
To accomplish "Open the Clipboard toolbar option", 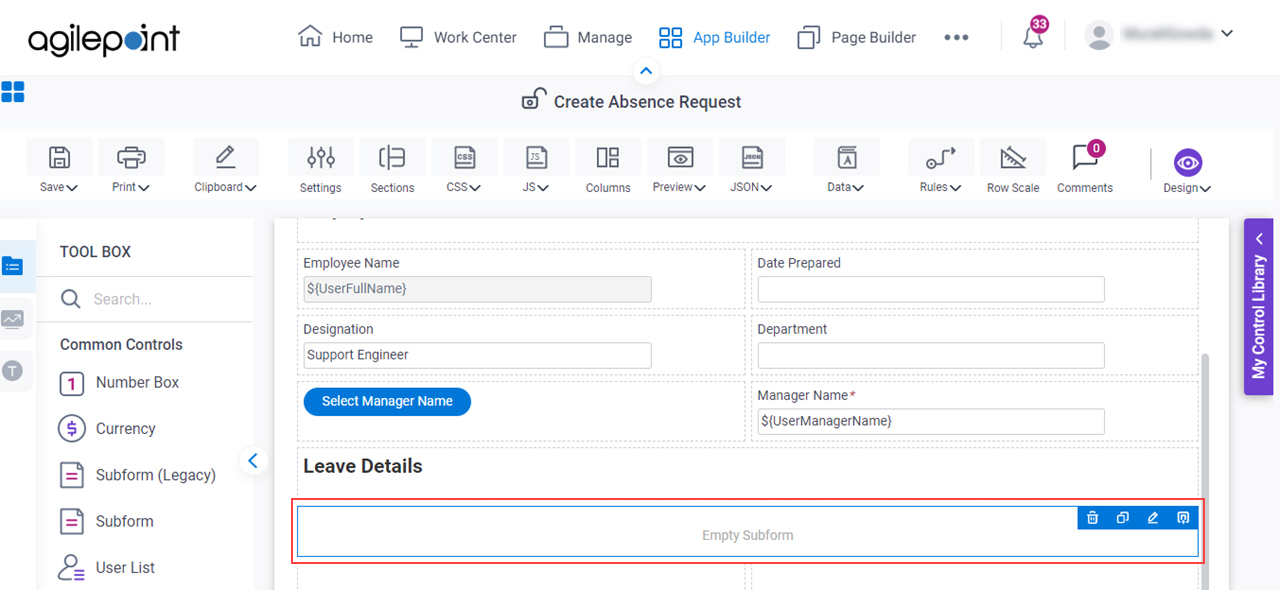I will [x=225, y=166].
